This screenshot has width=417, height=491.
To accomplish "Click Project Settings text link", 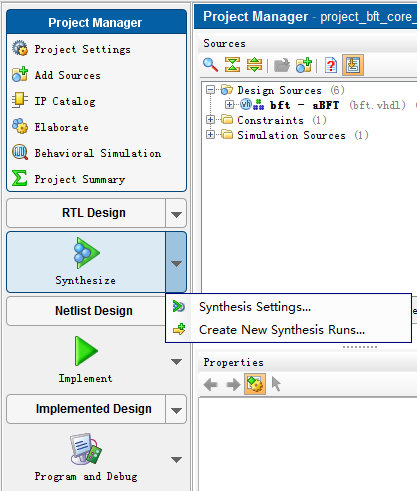I will 82,49.
